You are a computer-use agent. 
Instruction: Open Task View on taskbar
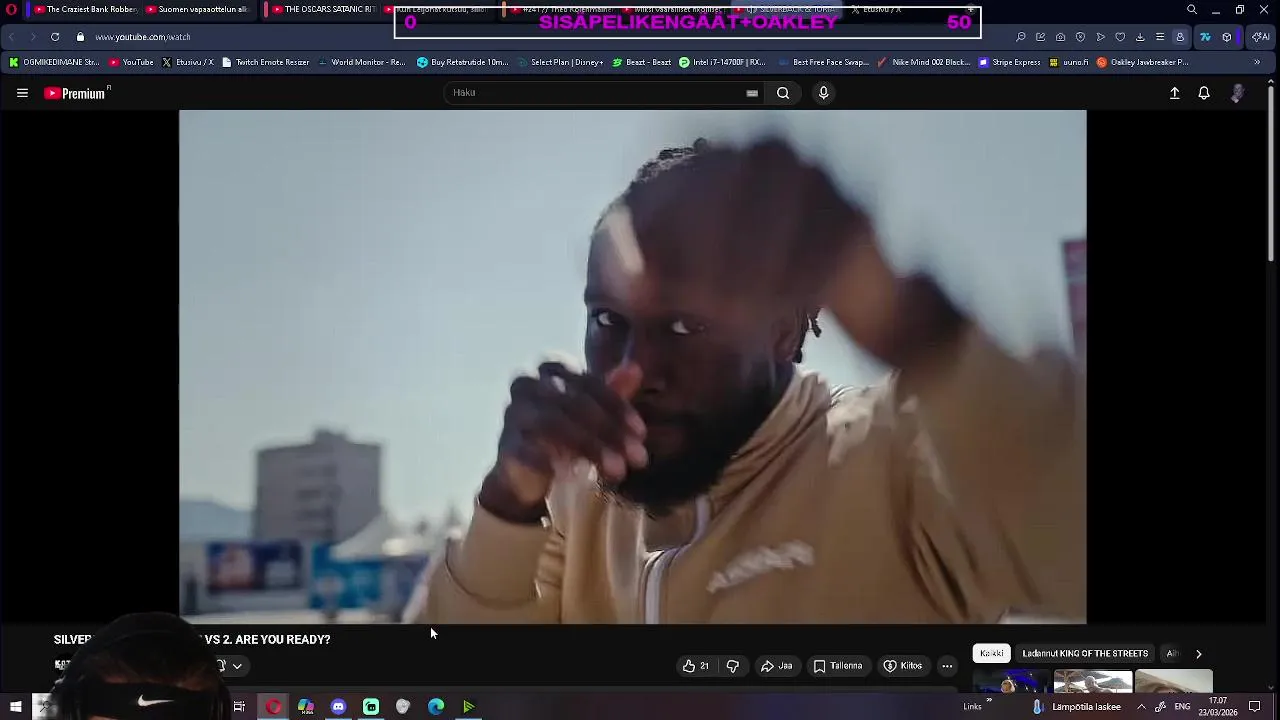(239, 707)
